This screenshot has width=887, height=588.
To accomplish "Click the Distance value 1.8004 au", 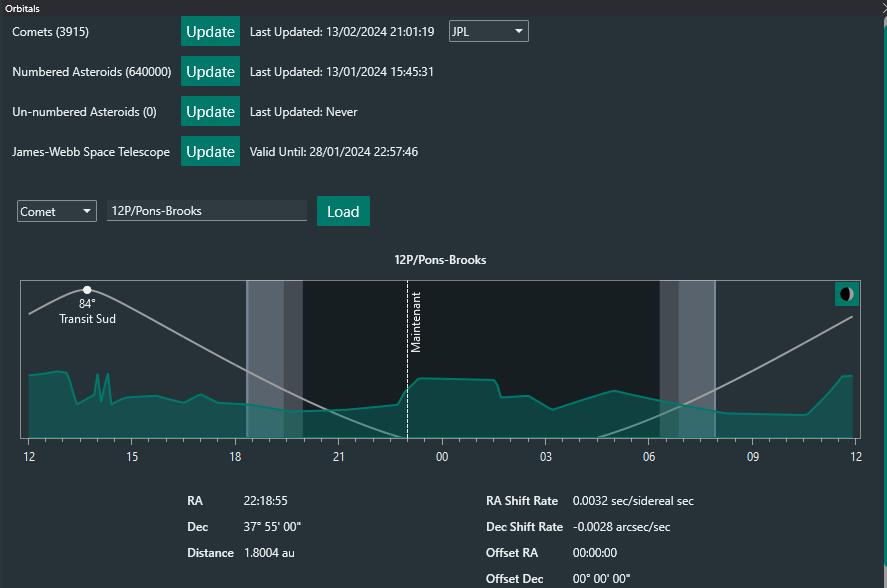I will click(x=269, y=553).
